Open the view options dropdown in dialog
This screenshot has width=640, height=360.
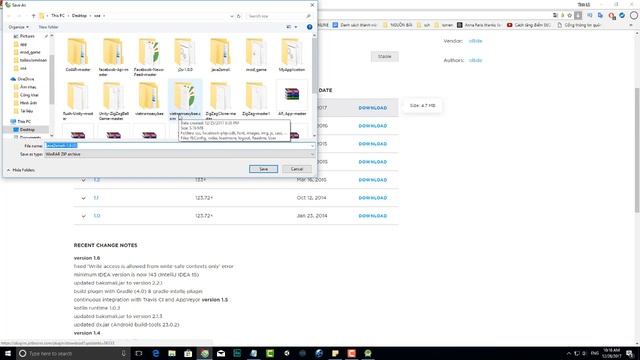pyautogui.click(x=296, y=27)
